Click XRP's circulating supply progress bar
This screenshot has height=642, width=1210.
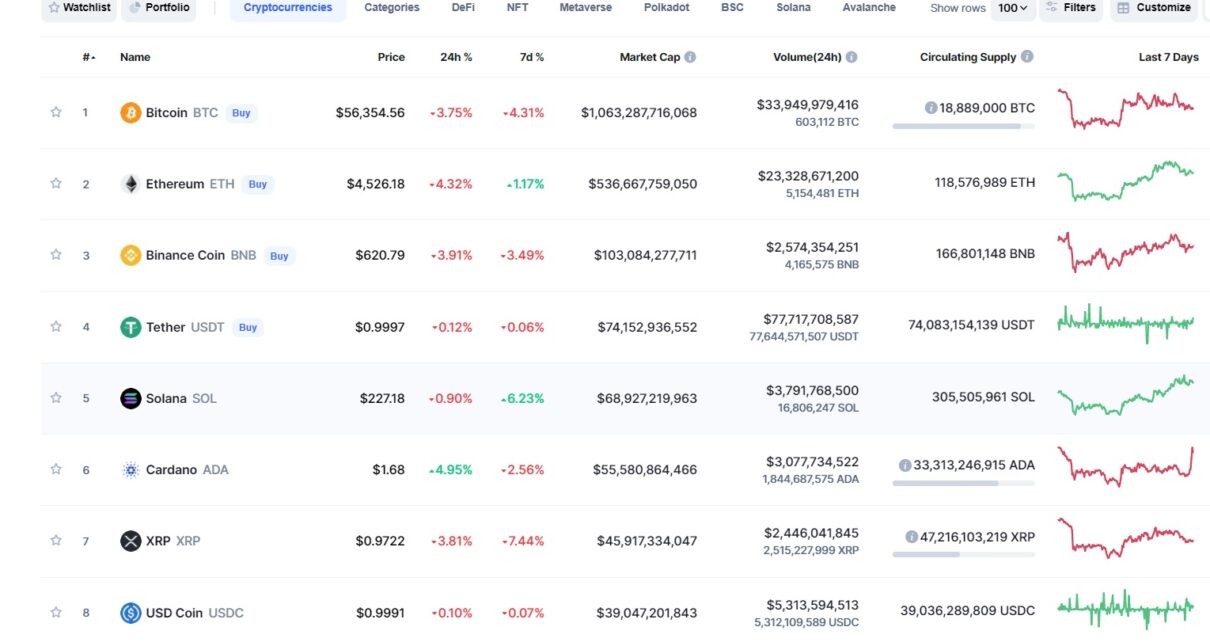[x=964, y=554]
